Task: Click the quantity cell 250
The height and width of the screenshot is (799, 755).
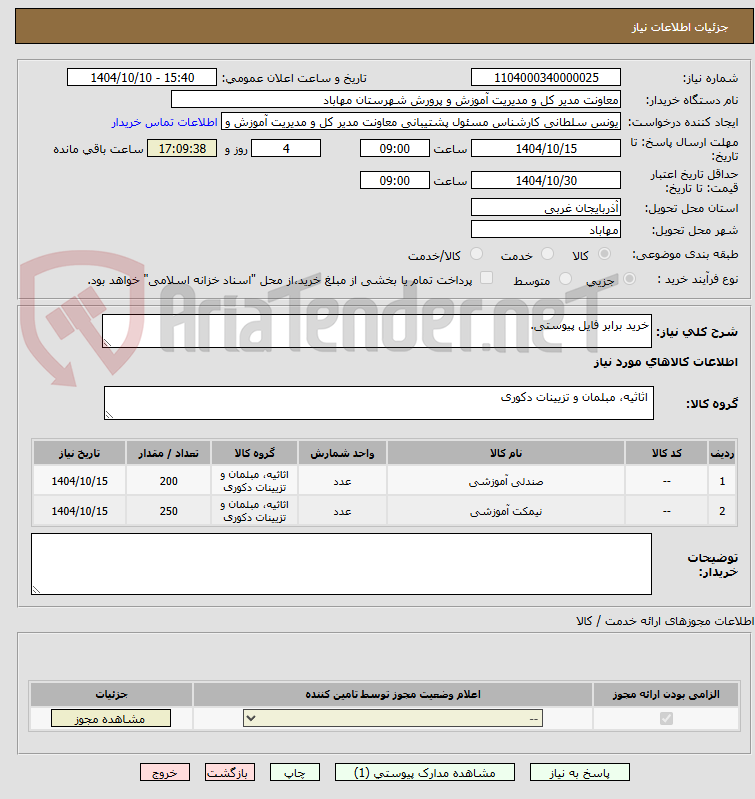Action: tap(169, 511)
